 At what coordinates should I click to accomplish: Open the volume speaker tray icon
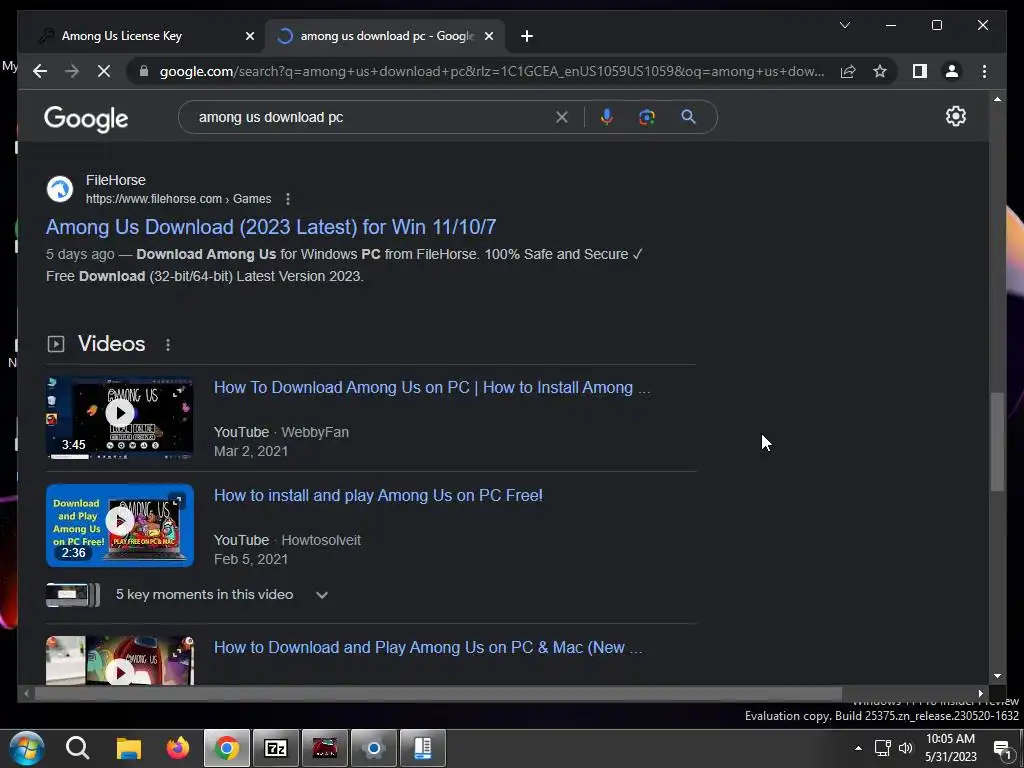906,748
